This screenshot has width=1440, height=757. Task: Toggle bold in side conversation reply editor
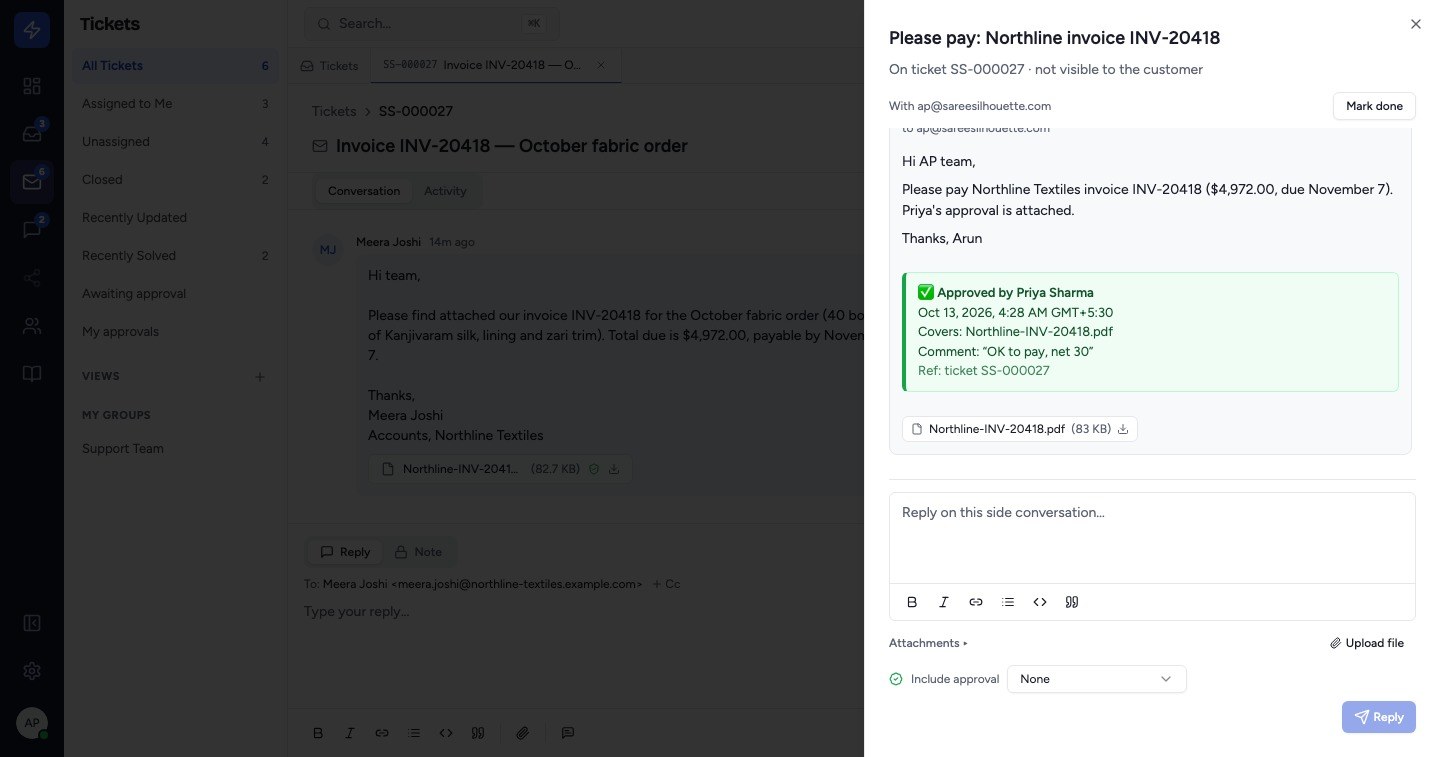tap(912, 602)
